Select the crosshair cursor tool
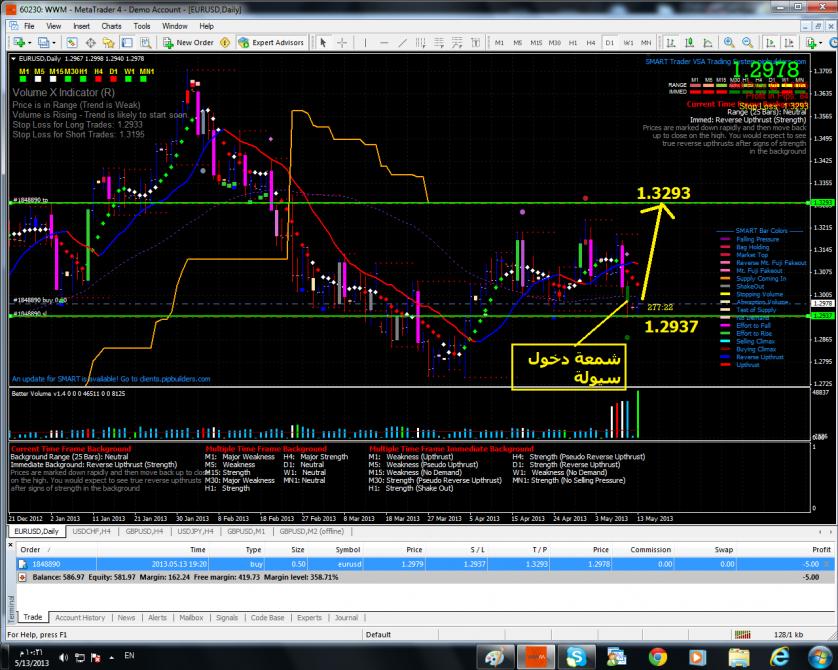 [340, 43]
